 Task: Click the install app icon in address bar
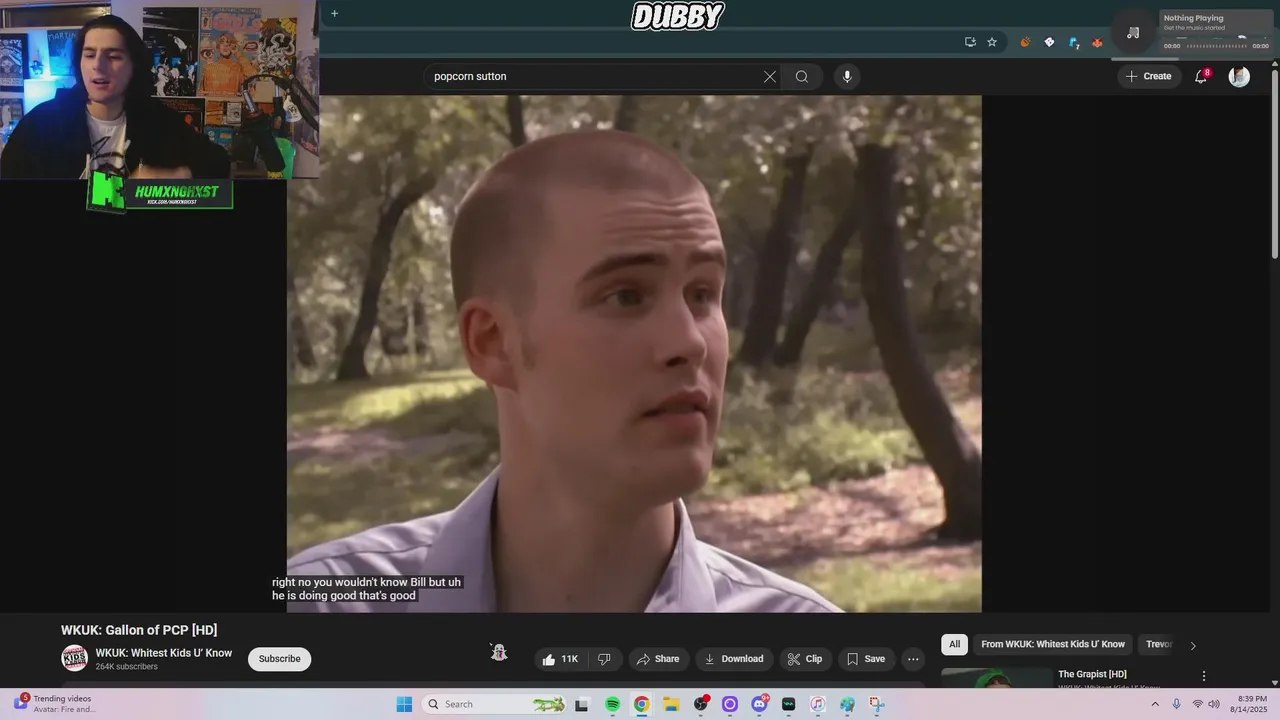970,42
